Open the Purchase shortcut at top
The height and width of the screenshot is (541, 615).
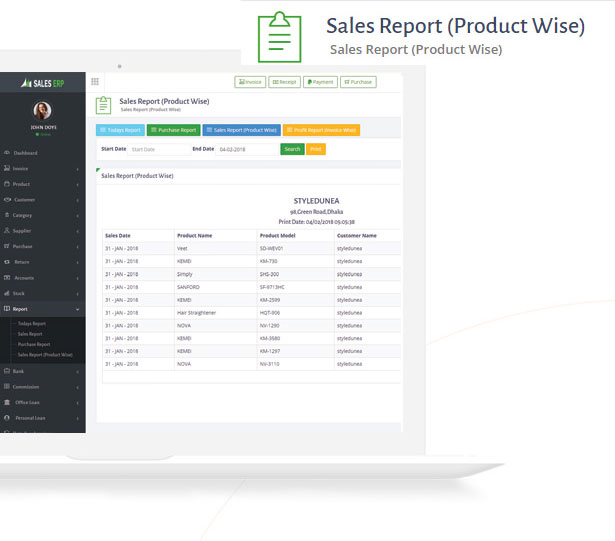pos(358,82)
